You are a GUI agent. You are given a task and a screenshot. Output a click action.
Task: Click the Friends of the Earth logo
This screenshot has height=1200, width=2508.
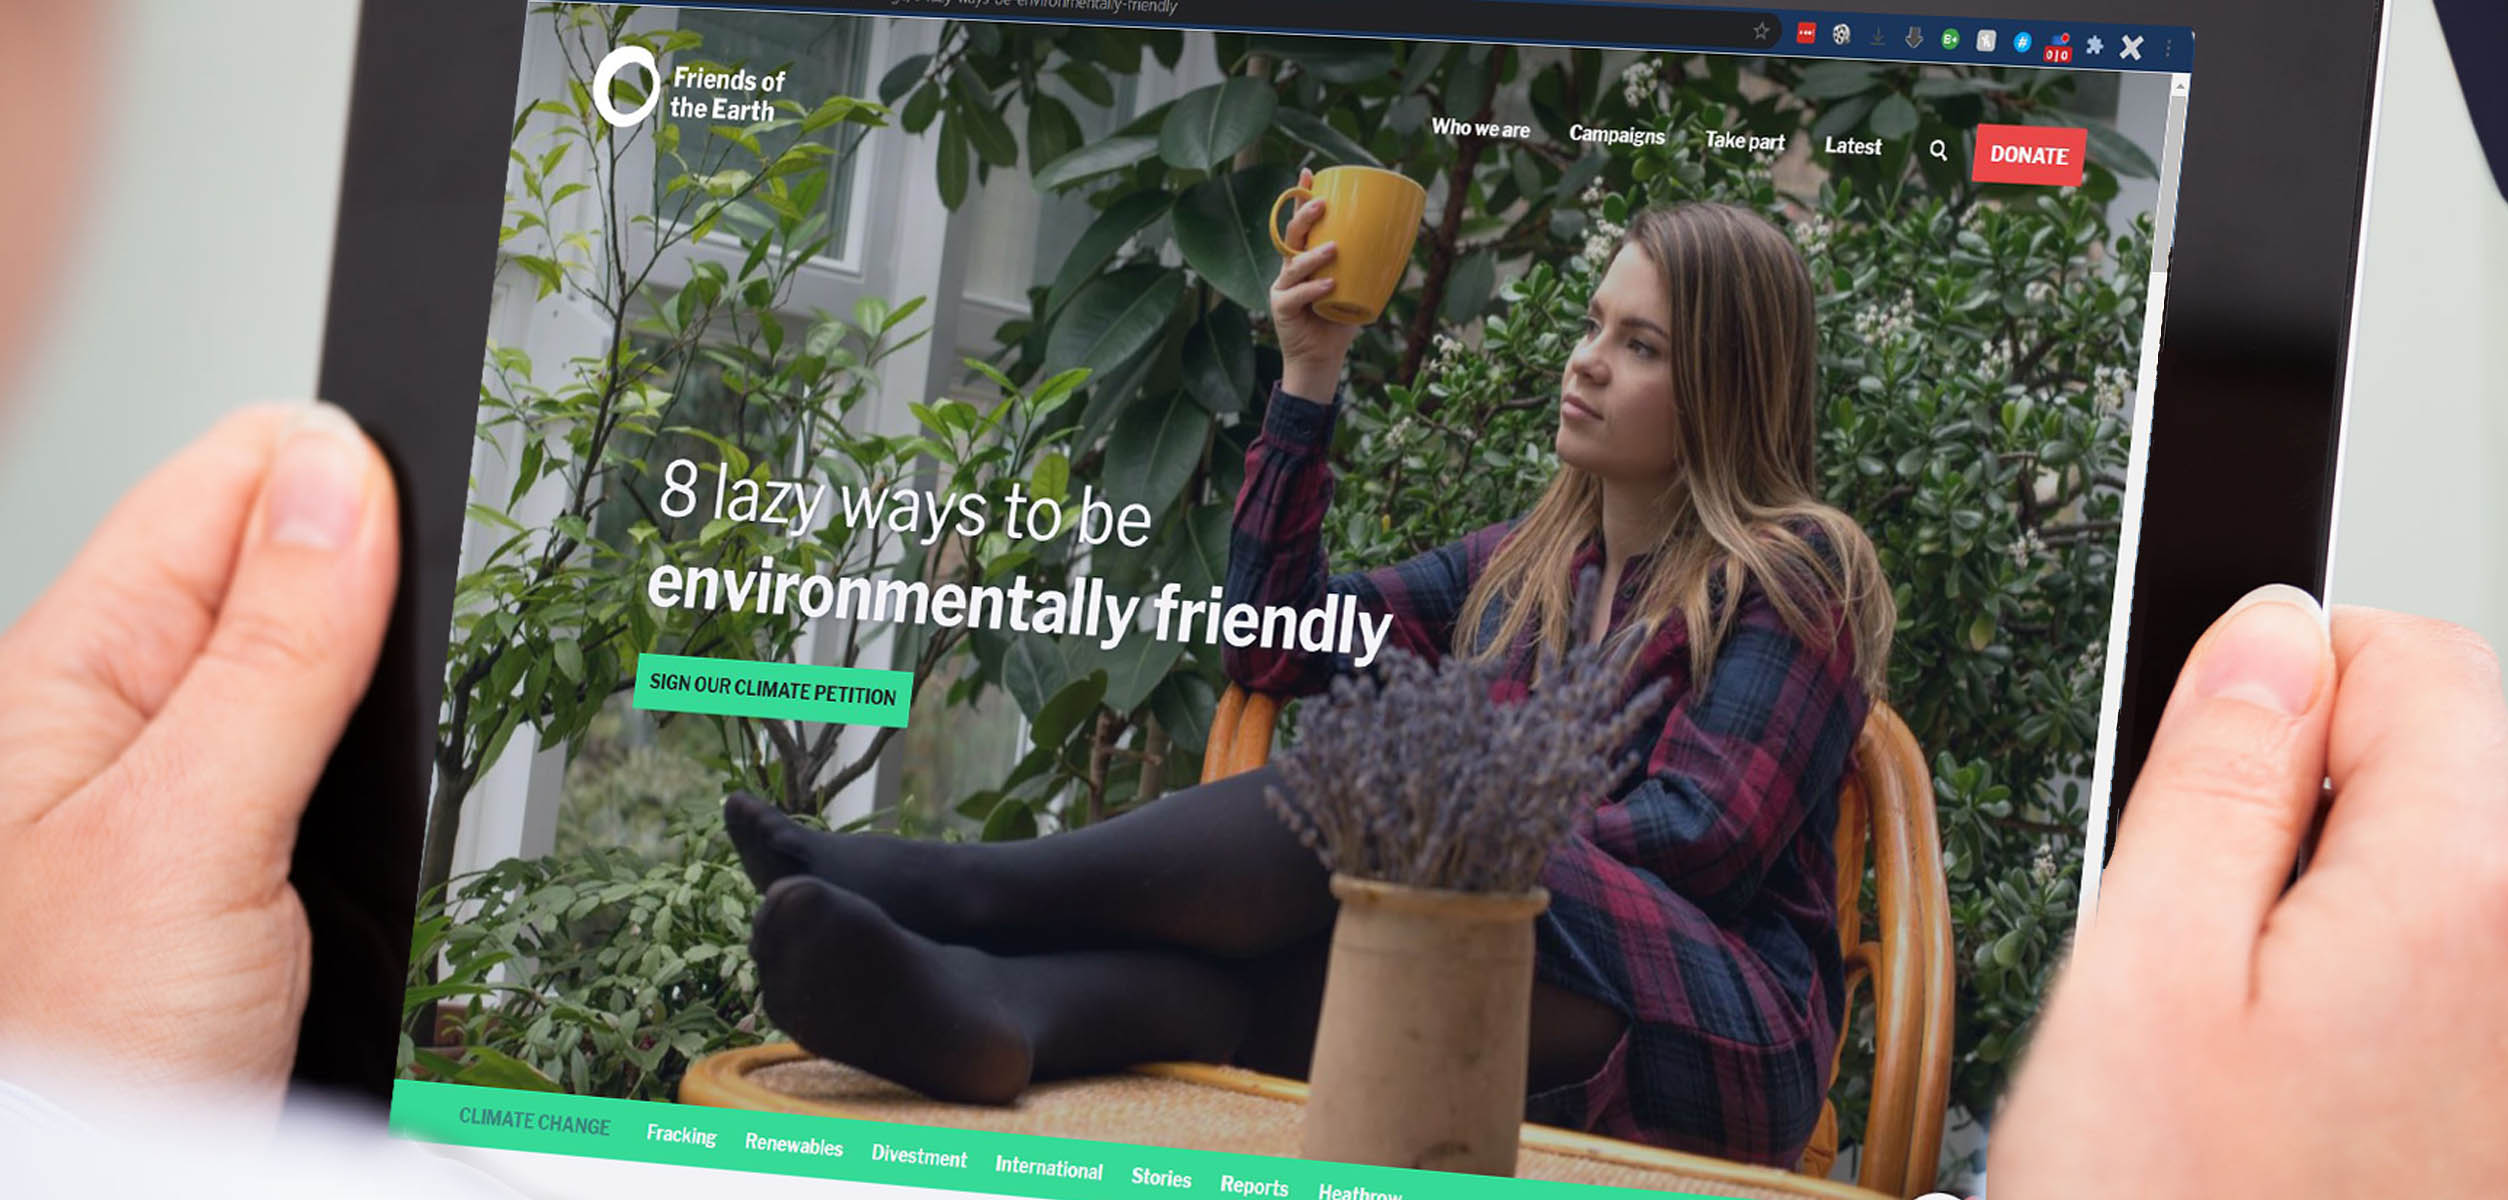click(690, 90)
